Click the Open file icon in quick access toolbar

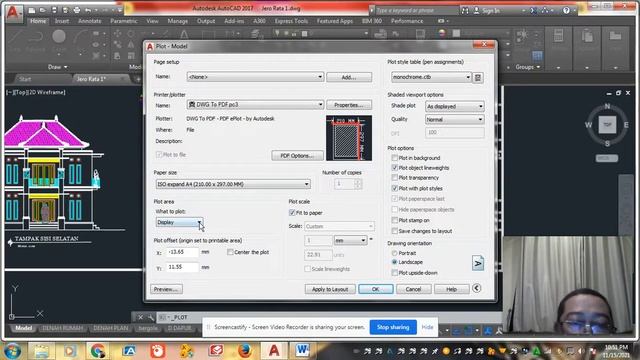tap(43, 10)
